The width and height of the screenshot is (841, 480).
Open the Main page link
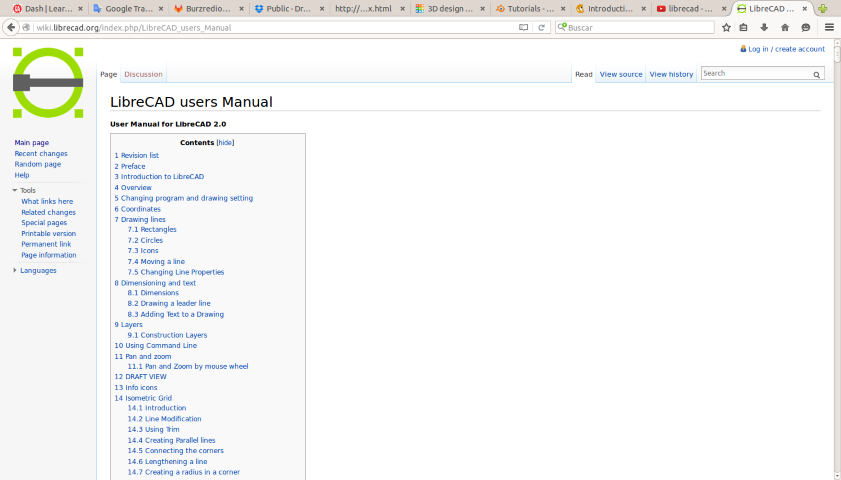pyautogui.click(x=32, y=143)
